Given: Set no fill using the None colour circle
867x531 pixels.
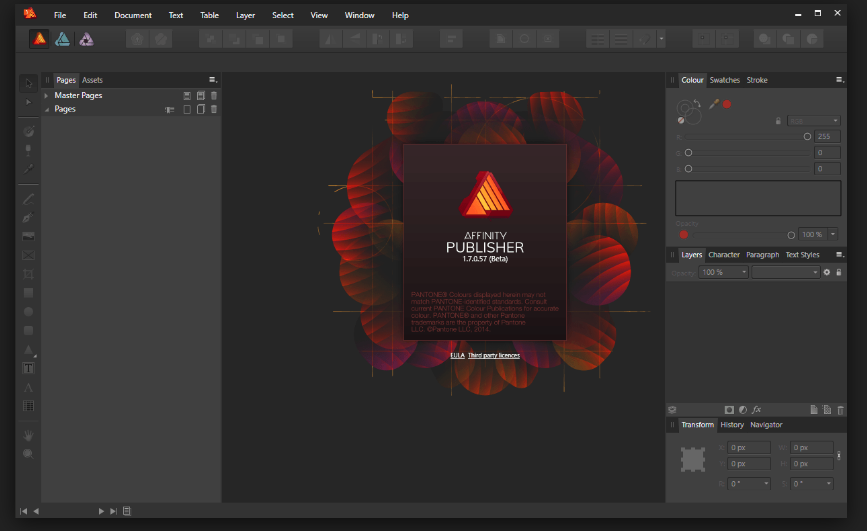Looking at the screenshot, I should pos(681,120).
